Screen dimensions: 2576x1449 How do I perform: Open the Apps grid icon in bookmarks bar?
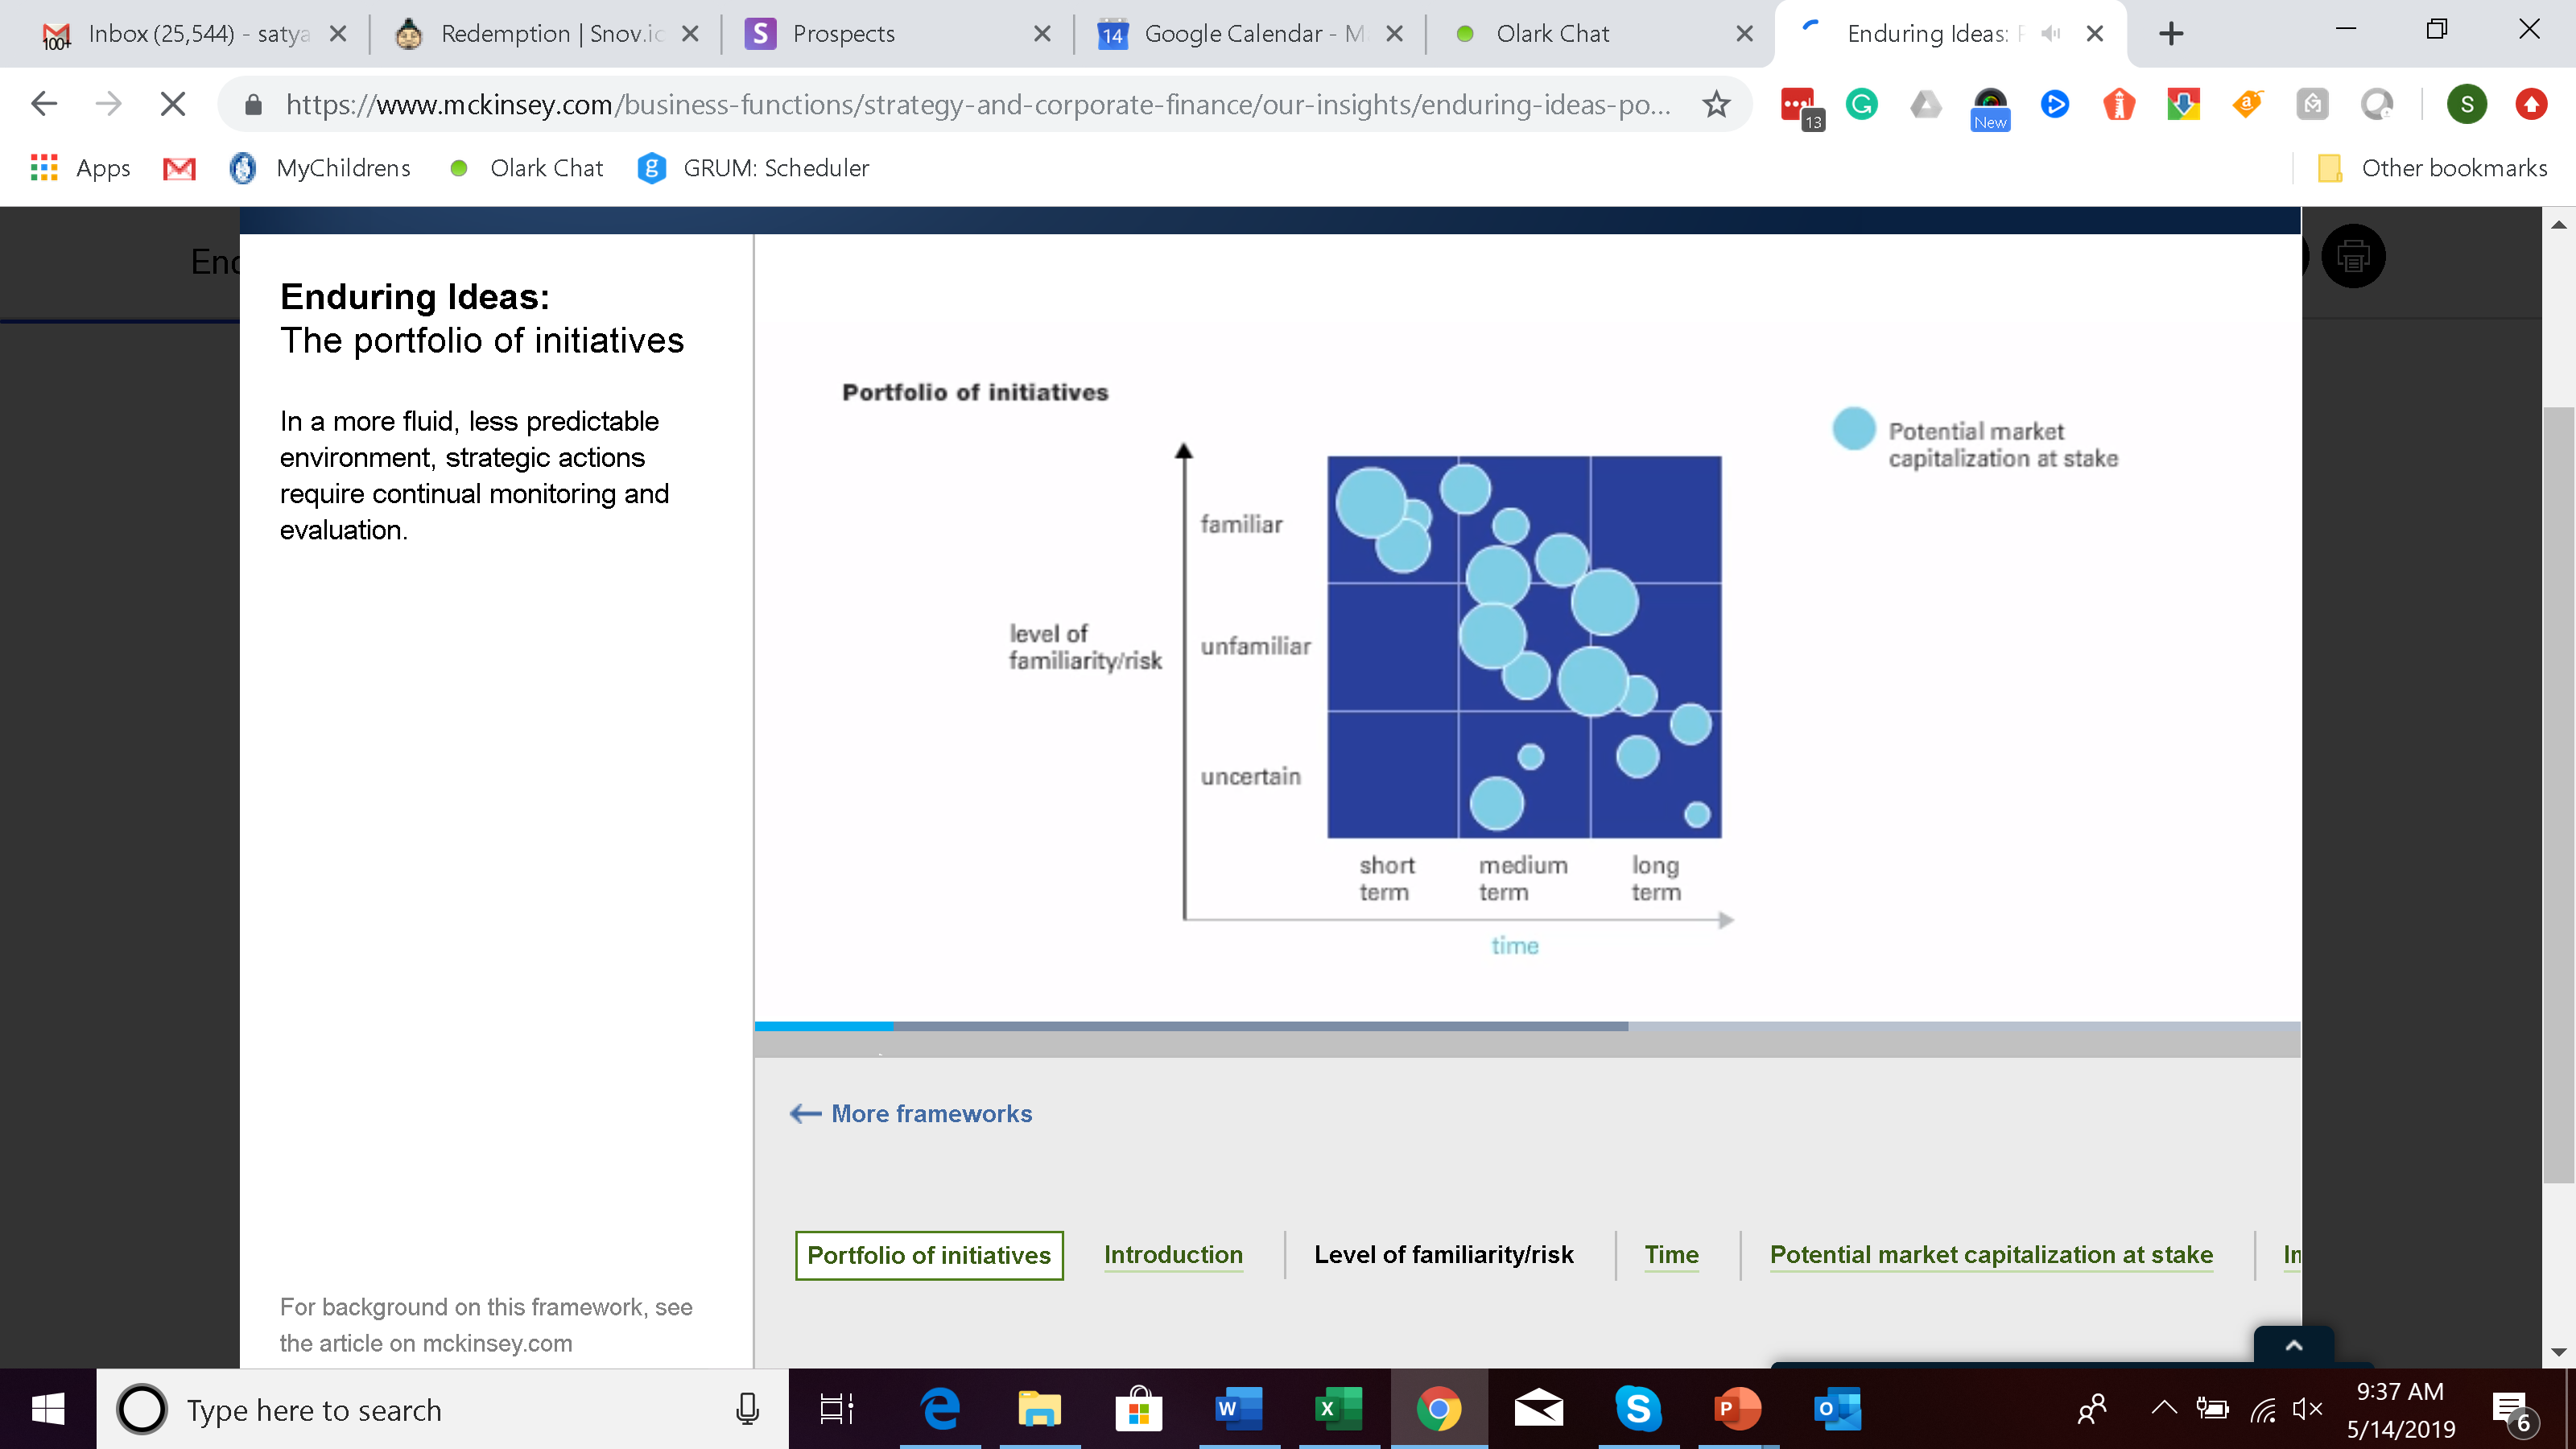[x=44, y=168]
